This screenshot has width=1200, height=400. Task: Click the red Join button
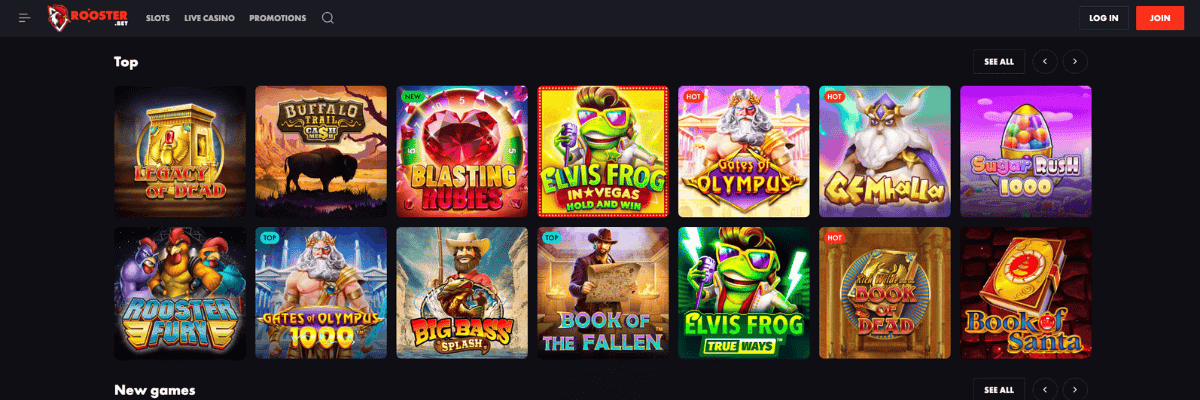click(1160, 18)
